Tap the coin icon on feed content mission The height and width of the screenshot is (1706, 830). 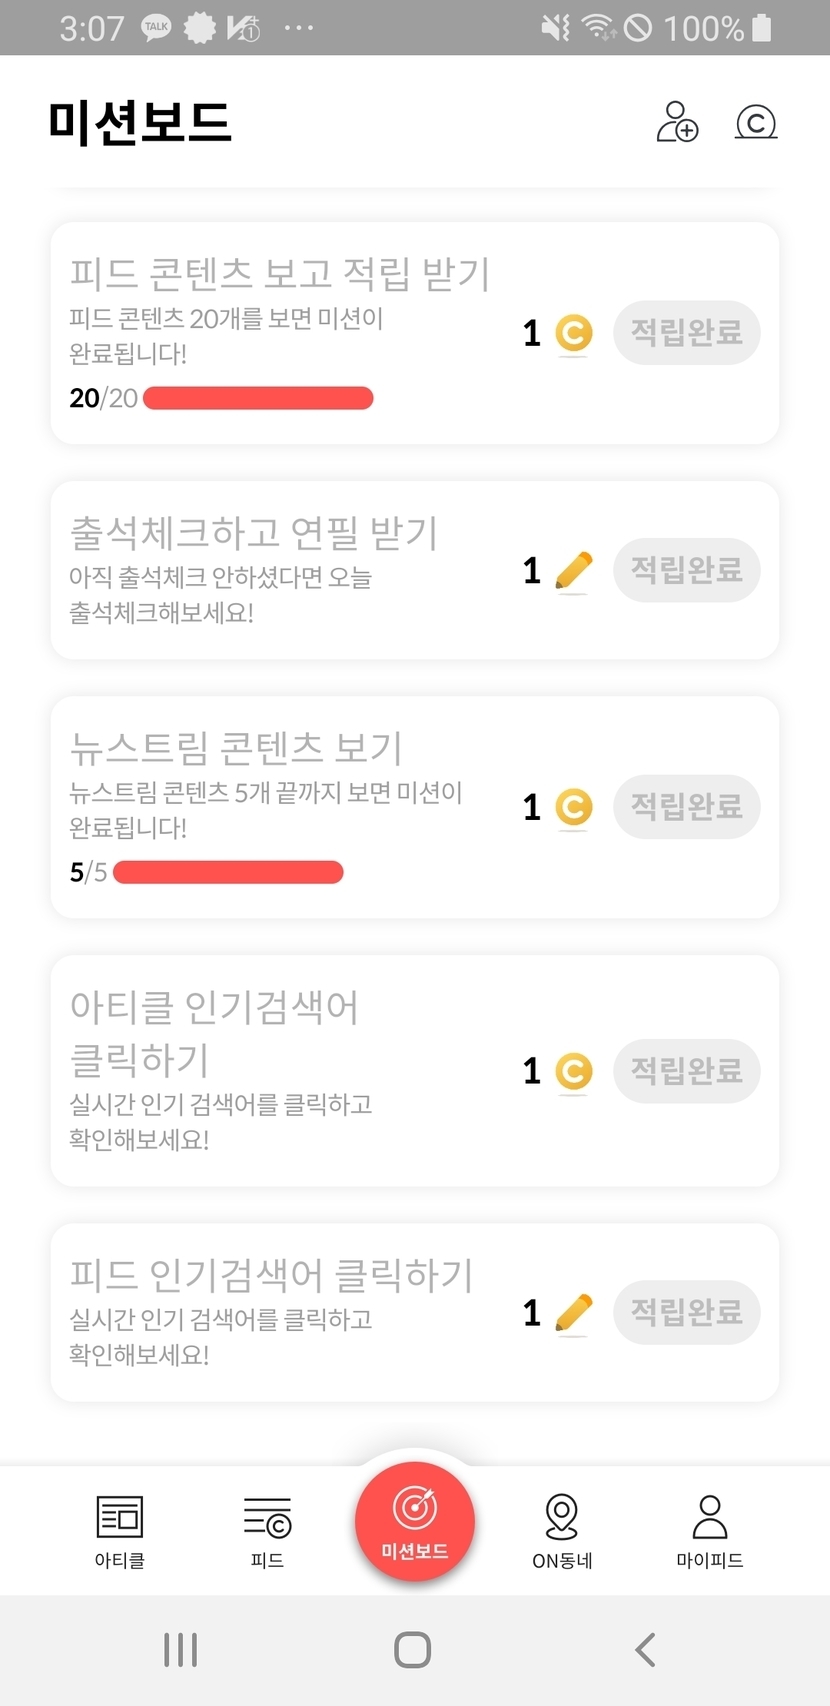coord(573,333)
